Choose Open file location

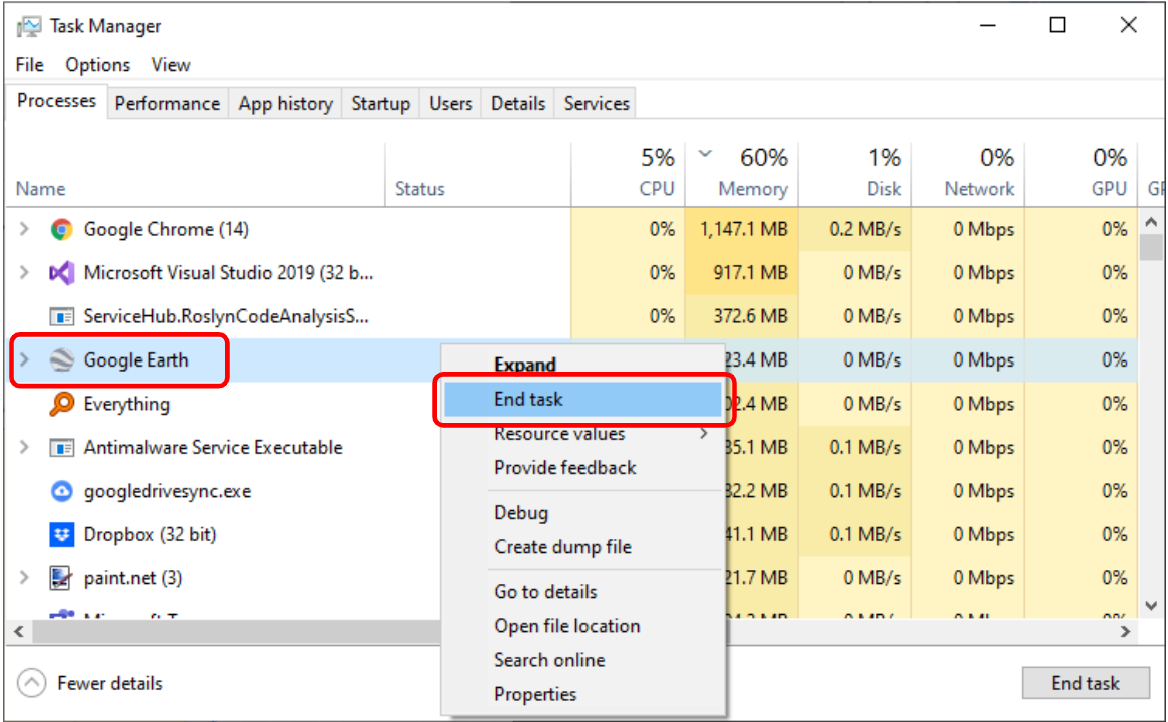coord(568,626)
